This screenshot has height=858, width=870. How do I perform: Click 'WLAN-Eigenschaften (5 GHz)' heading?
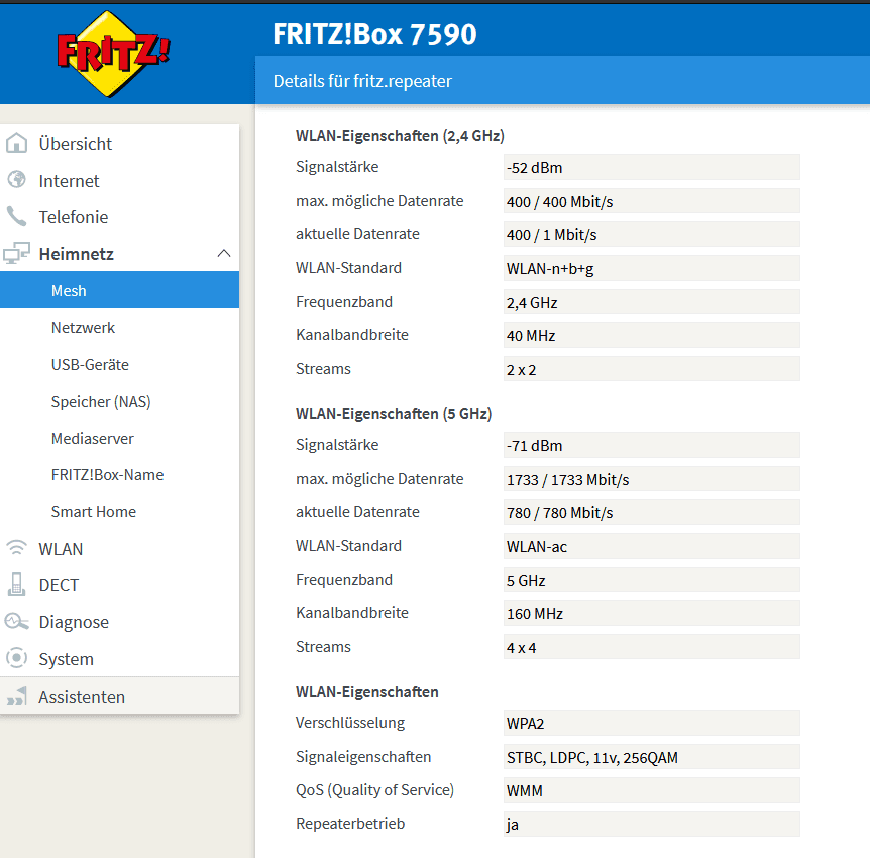(394, 414)
